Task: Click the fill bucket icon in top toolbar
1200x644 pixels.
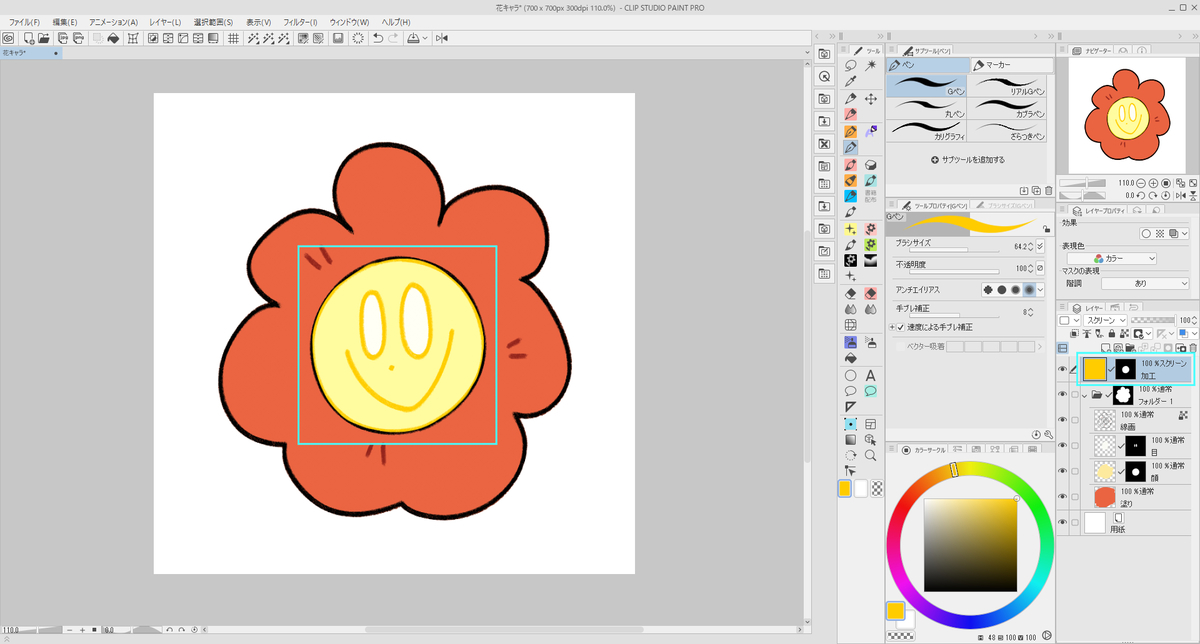Action: (x=114, y=38)
